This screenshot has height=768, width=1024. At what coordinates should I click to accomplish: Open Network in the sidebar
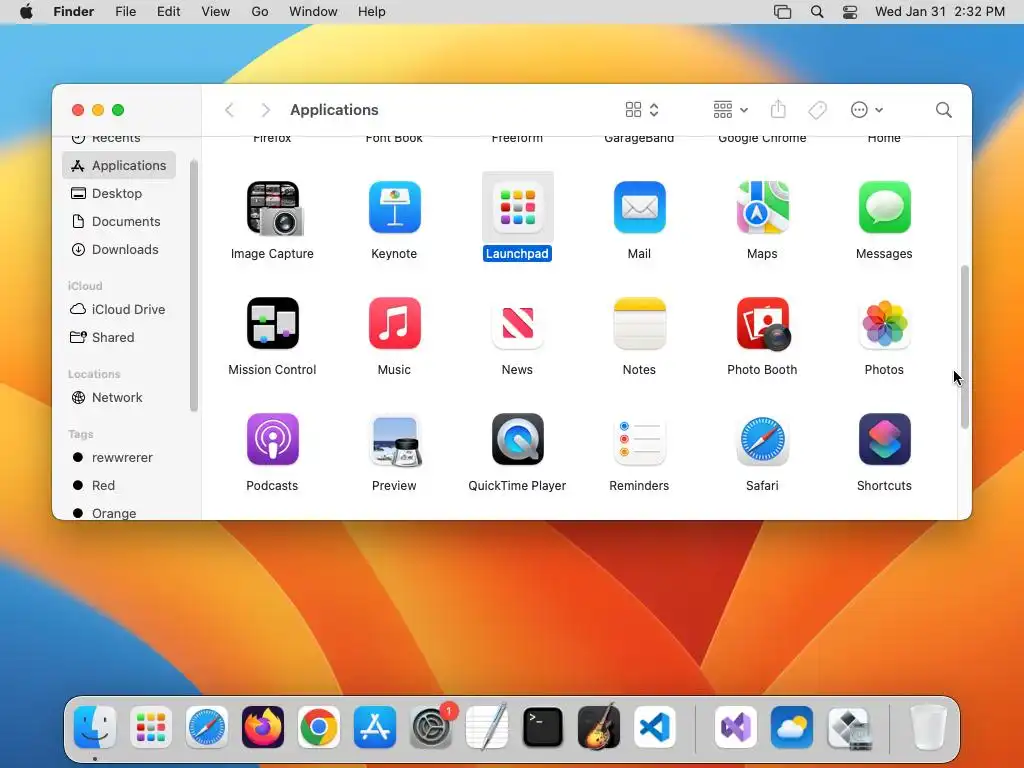click(119, 397)
